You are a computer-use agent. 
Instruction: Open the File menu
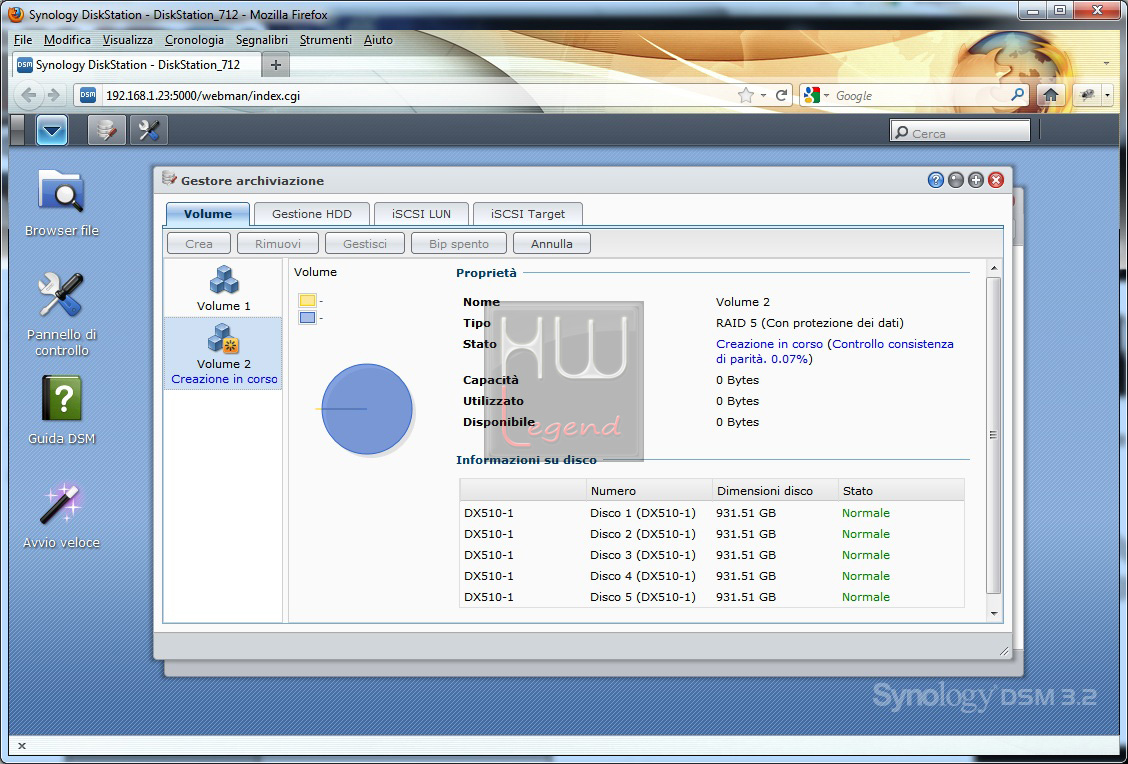[23, 40]
